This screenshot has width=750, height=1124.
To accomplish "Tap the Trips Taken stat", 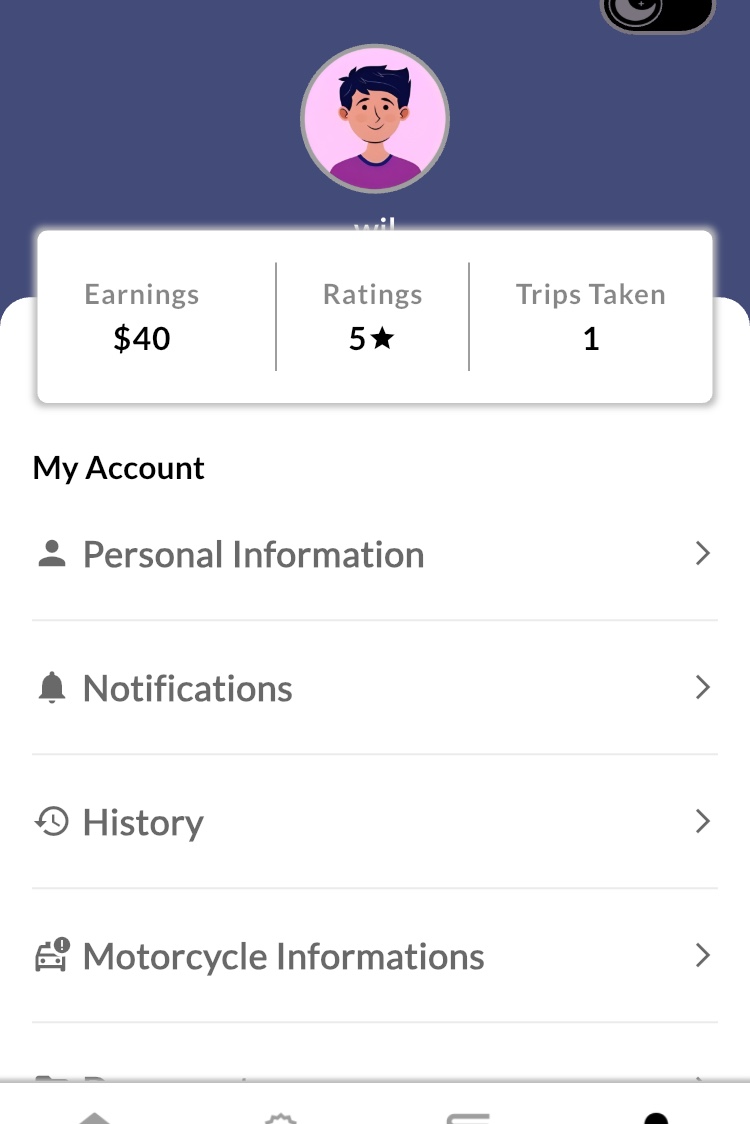I will pyautogui.click(x=590, y=318).
